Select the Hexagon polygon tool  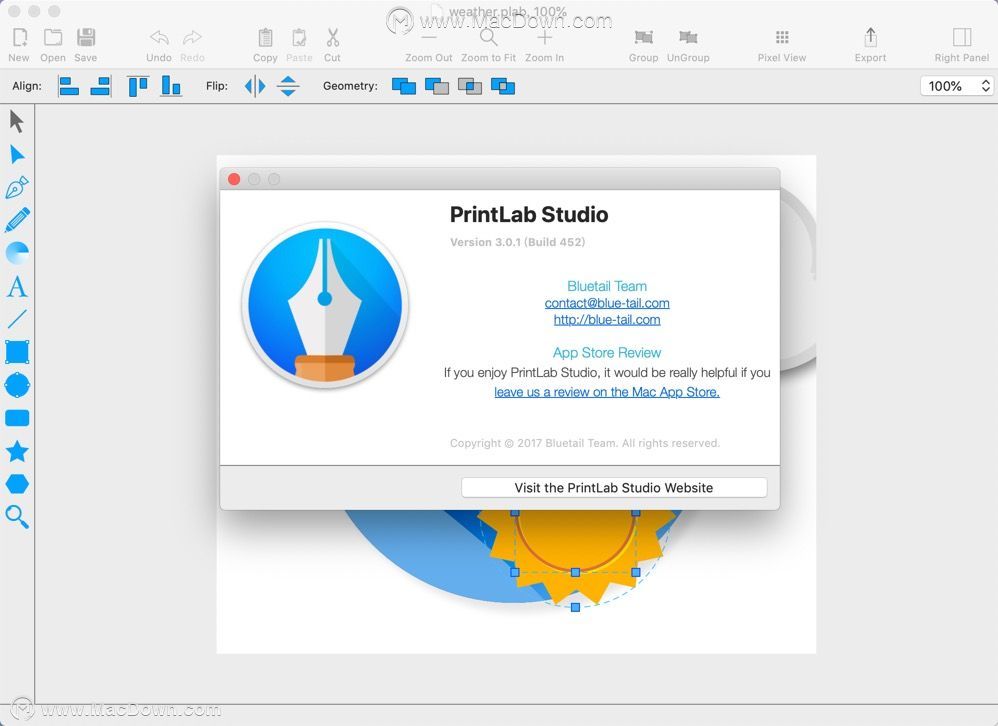click(x=17, y=484)
